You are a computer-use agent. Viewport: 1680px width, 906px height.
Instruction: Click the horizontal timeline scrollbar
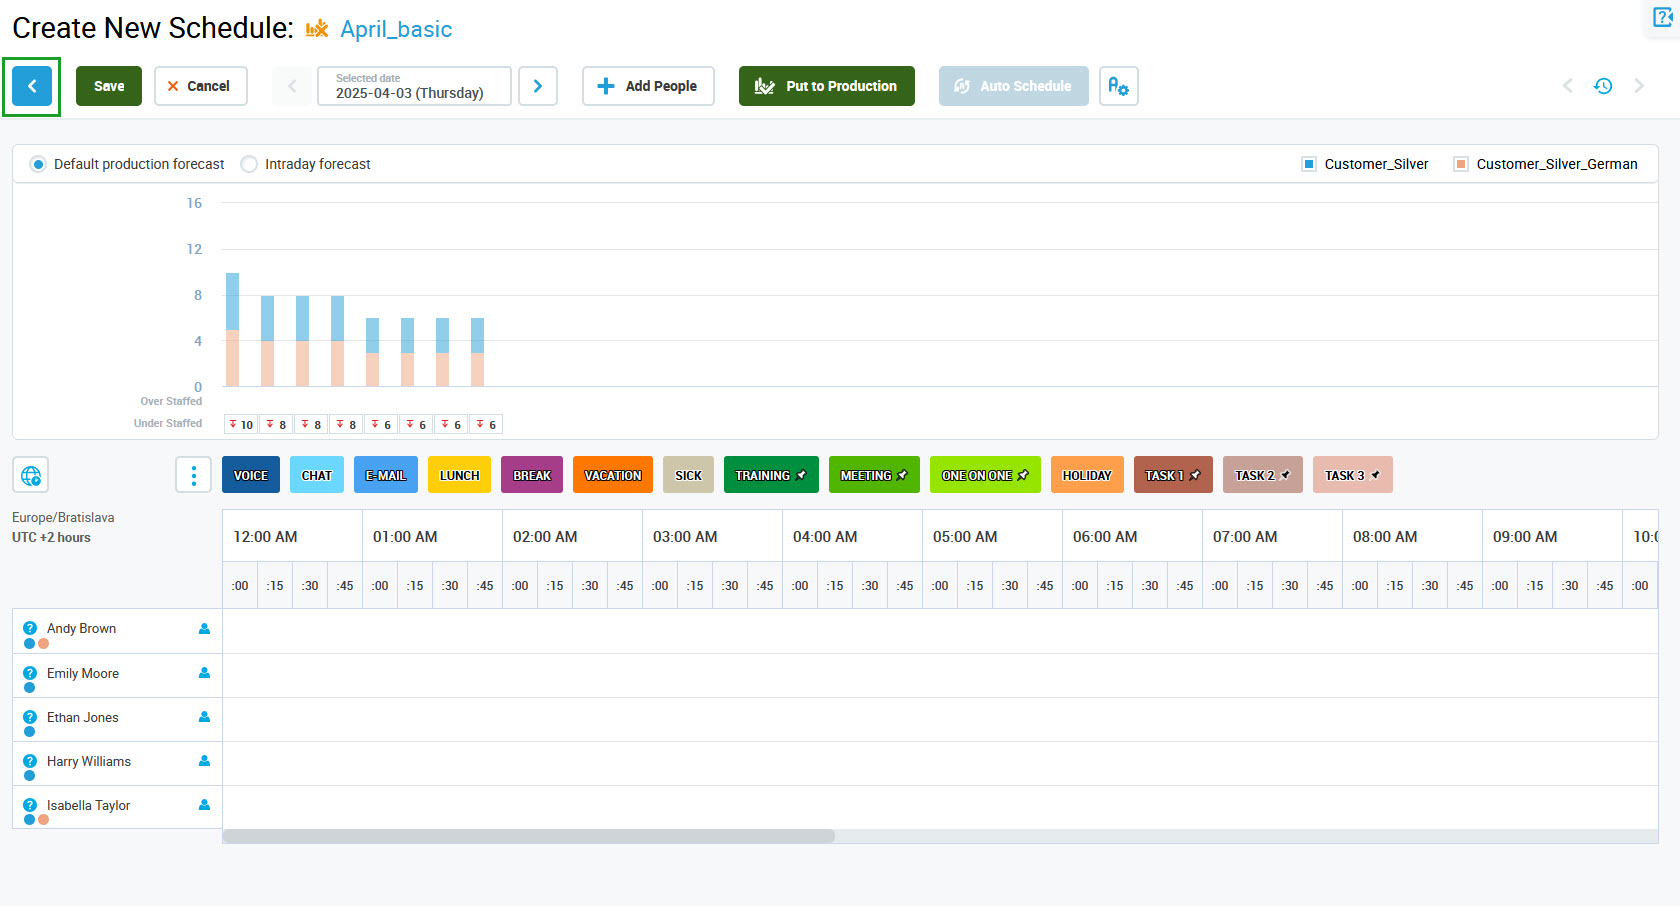(528, 836)
